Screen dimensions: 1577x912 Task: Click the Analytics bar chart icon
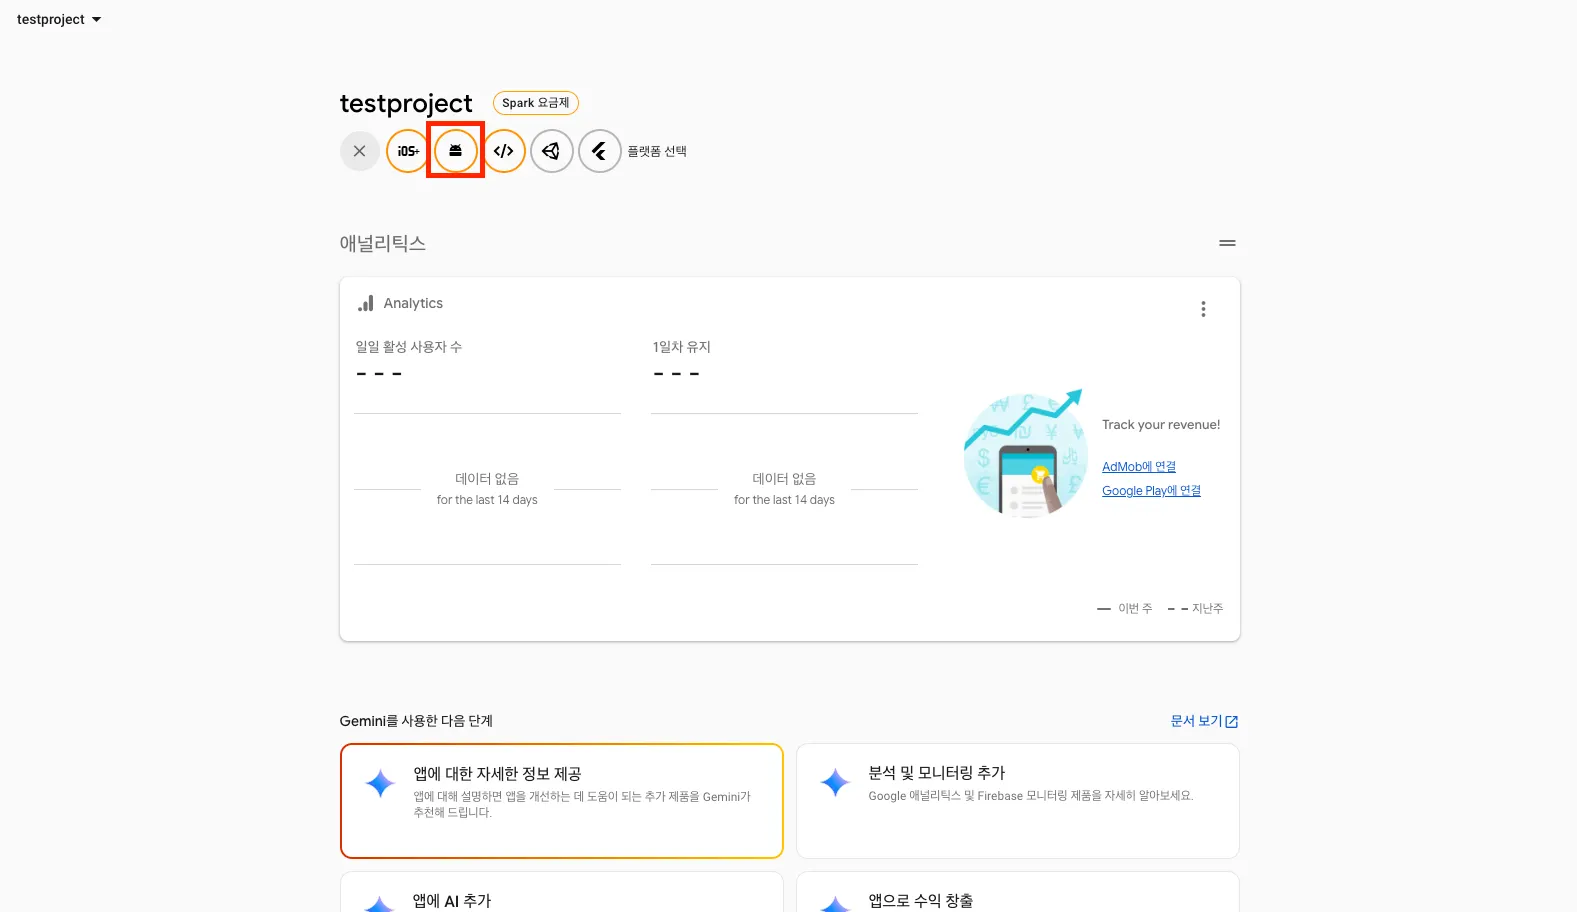366,303
